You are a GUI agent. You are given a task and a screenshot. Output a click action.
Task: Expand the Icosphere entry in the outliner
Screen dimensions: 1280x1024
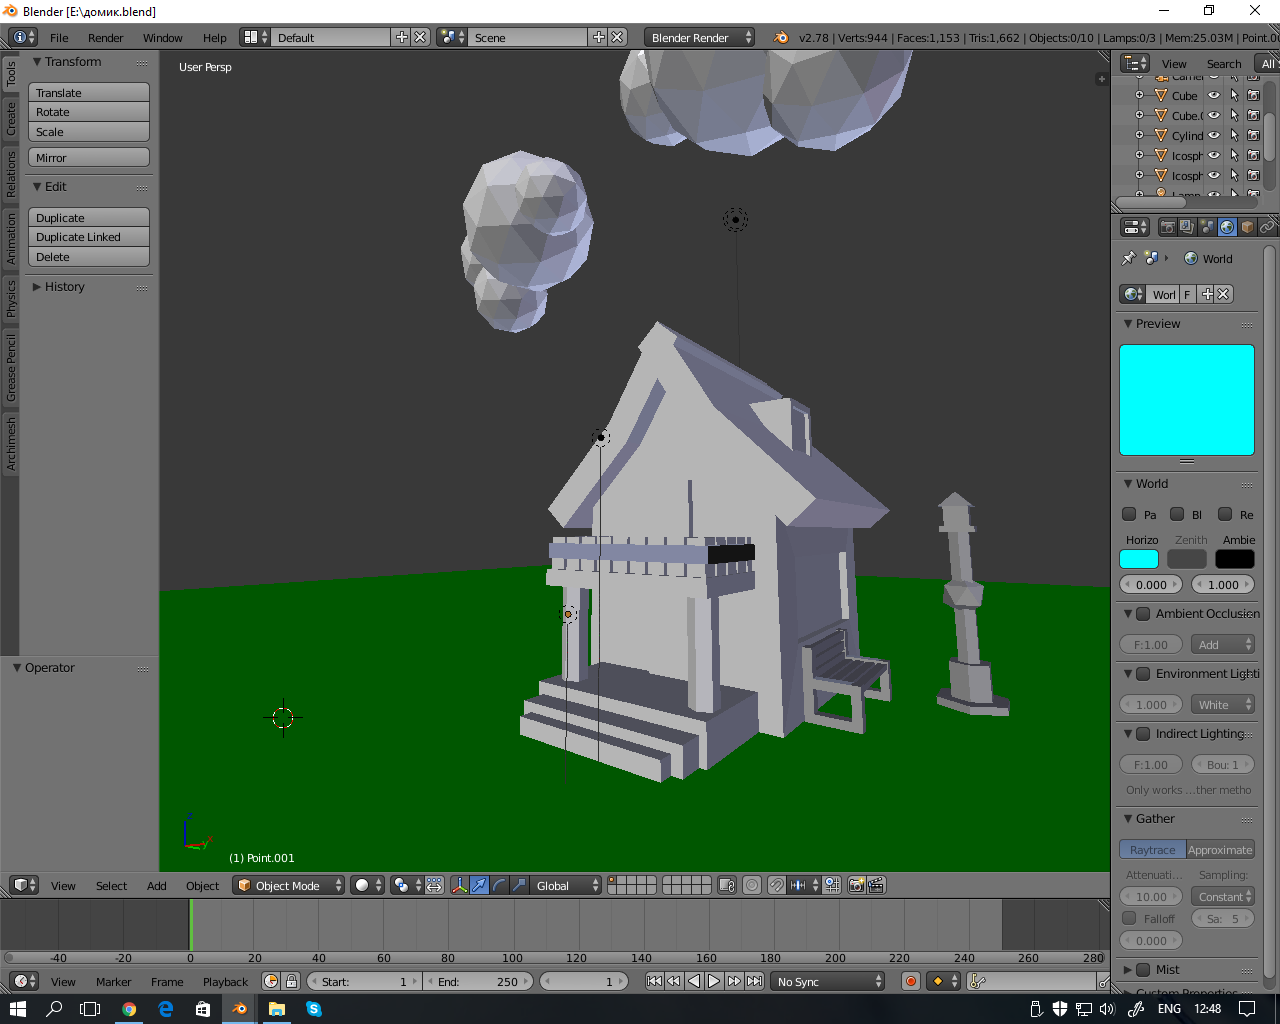coord(1139,155)
